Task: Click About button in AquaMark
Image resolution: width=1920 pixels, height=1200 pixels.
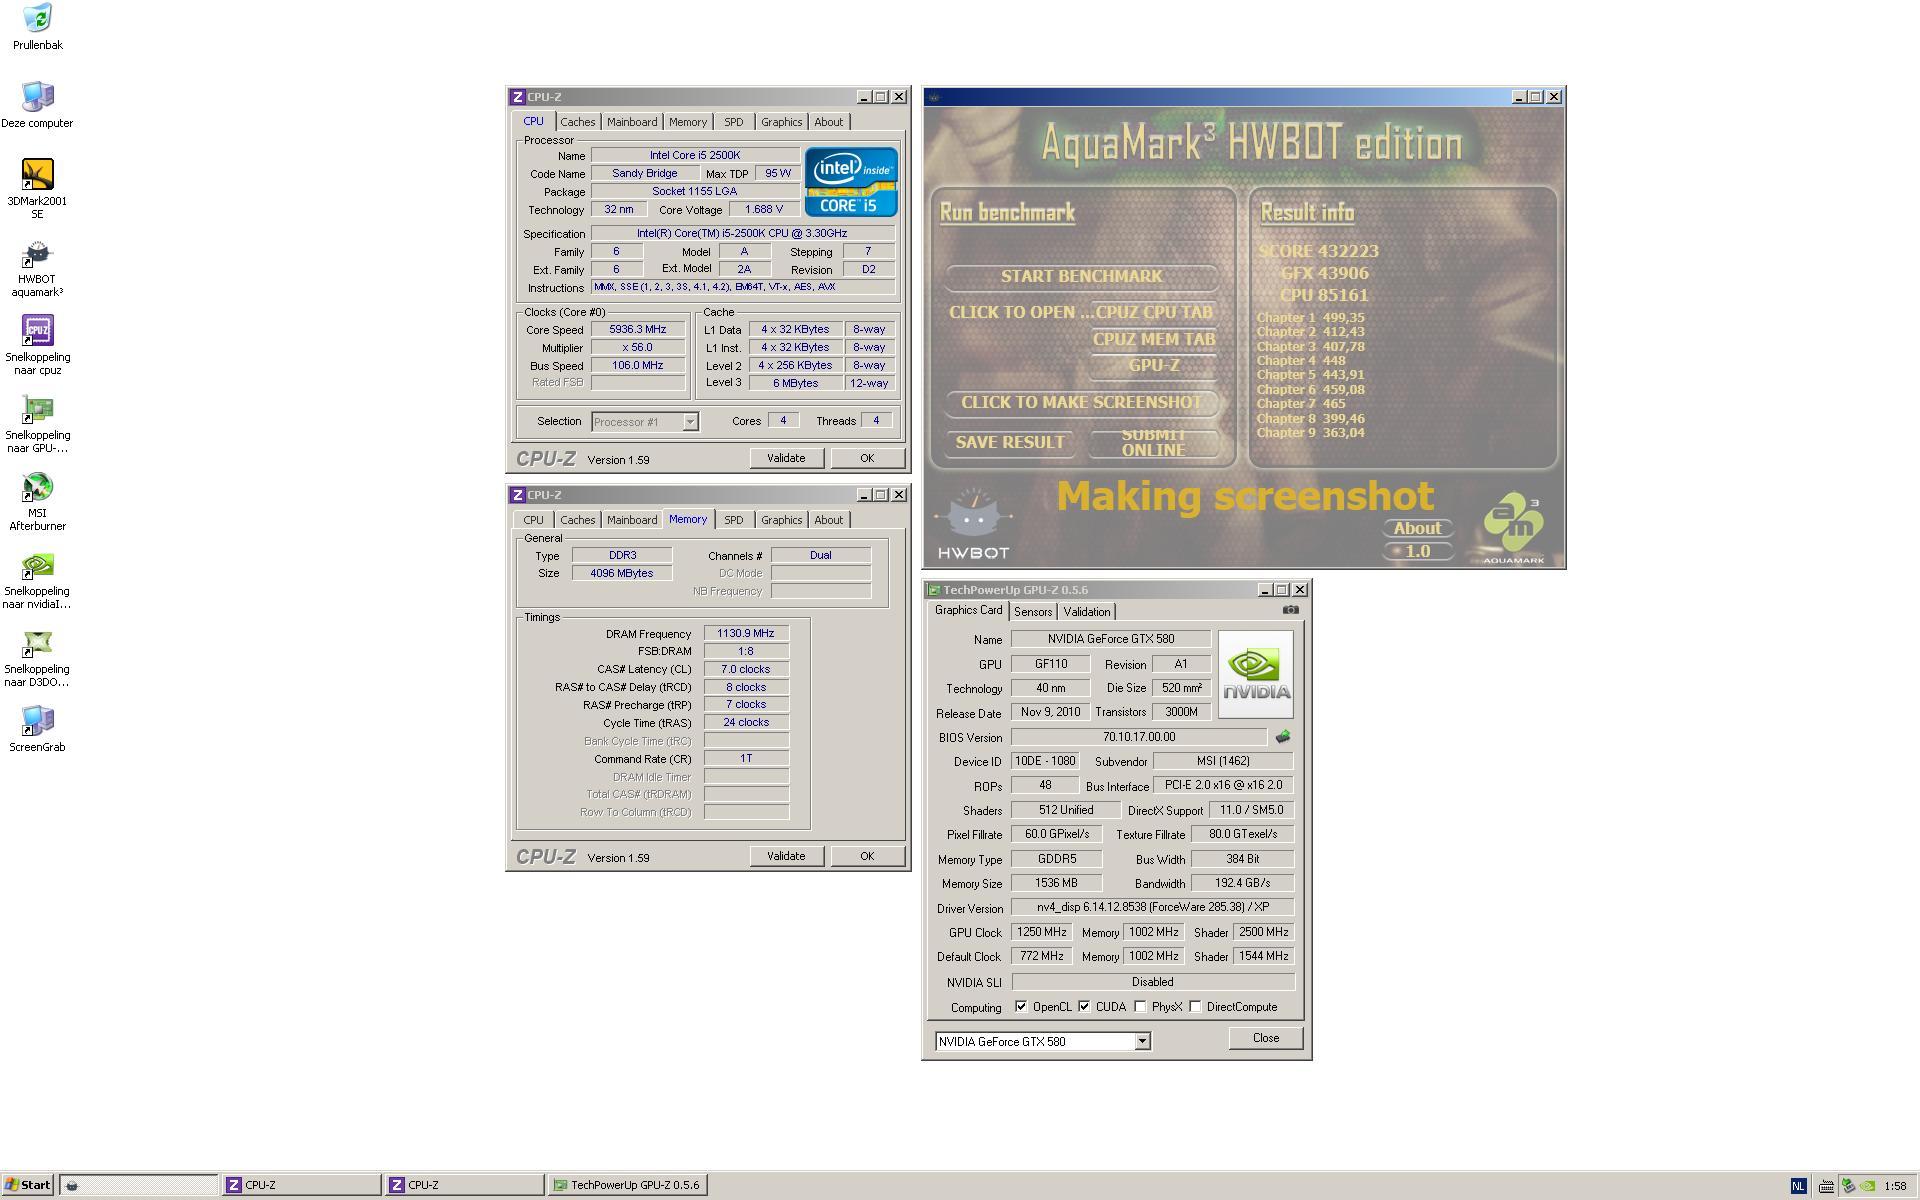Action: tap(1417, 528)
